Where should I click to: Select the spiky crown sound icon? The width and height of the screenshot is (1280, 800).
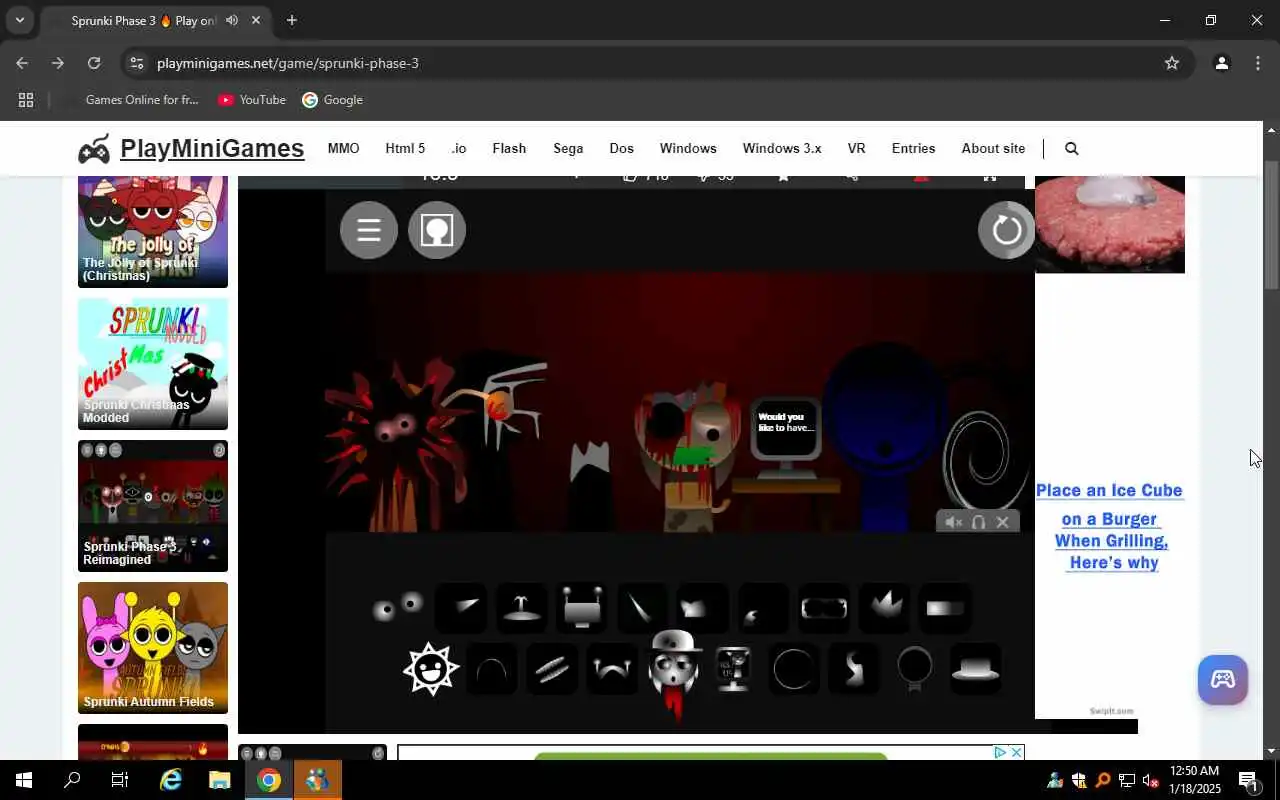[x=885, y=607]
